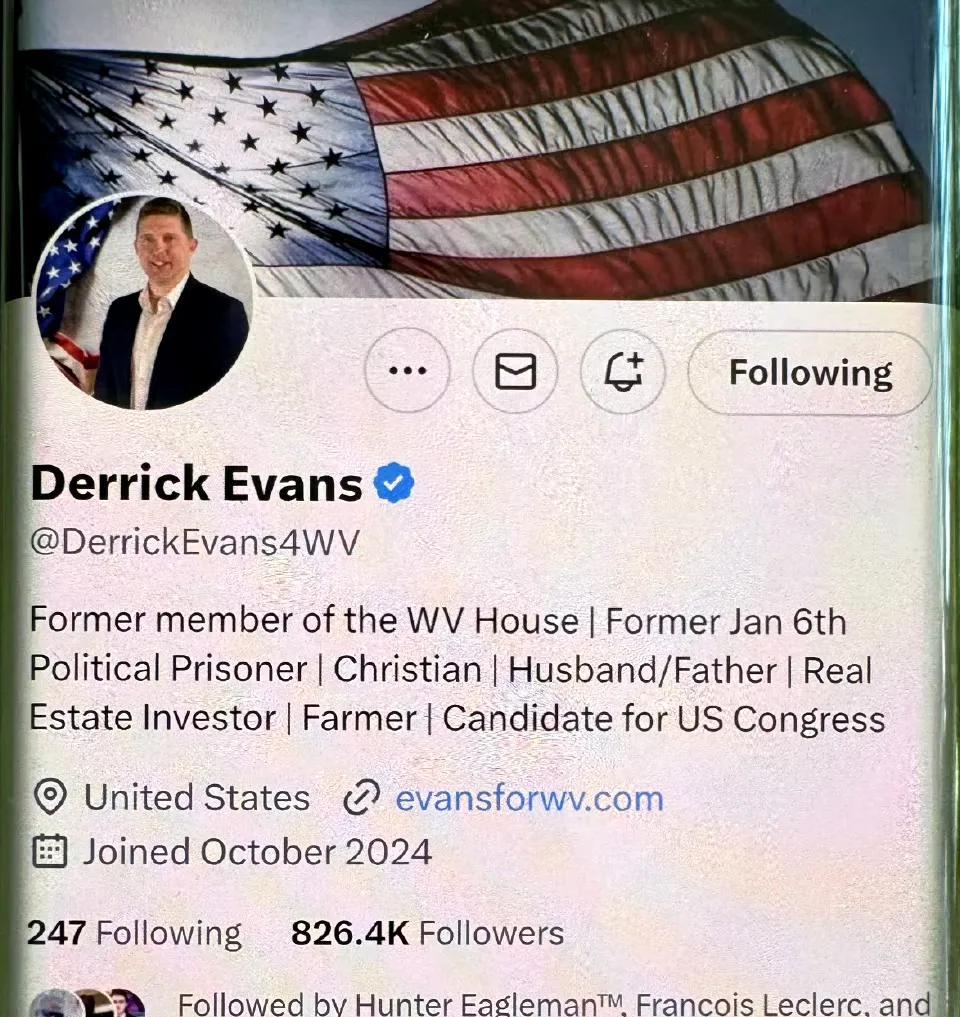Open the circular profile photo
This screenshot has width=960, height=1017.
coord(143,302)
